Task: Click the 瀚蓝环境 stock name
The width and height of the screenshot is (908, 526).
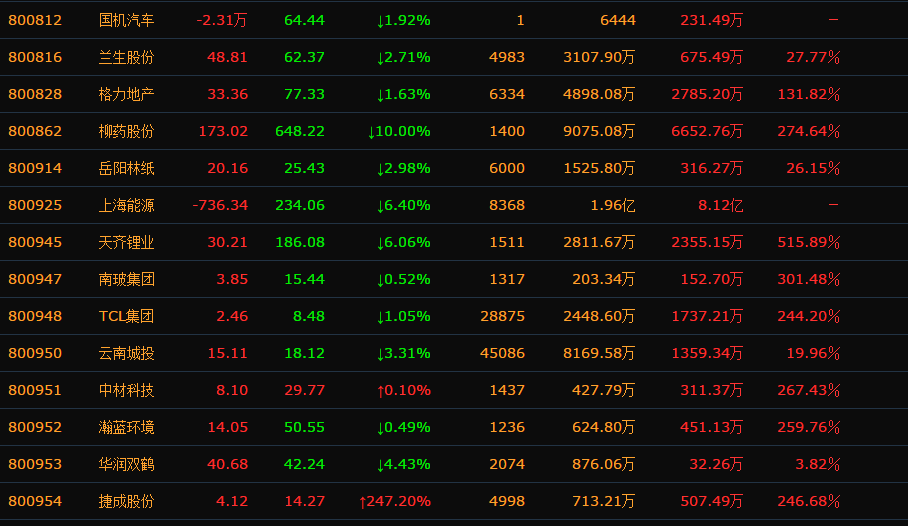Action: pyautogui.click(x=127, y=427)
